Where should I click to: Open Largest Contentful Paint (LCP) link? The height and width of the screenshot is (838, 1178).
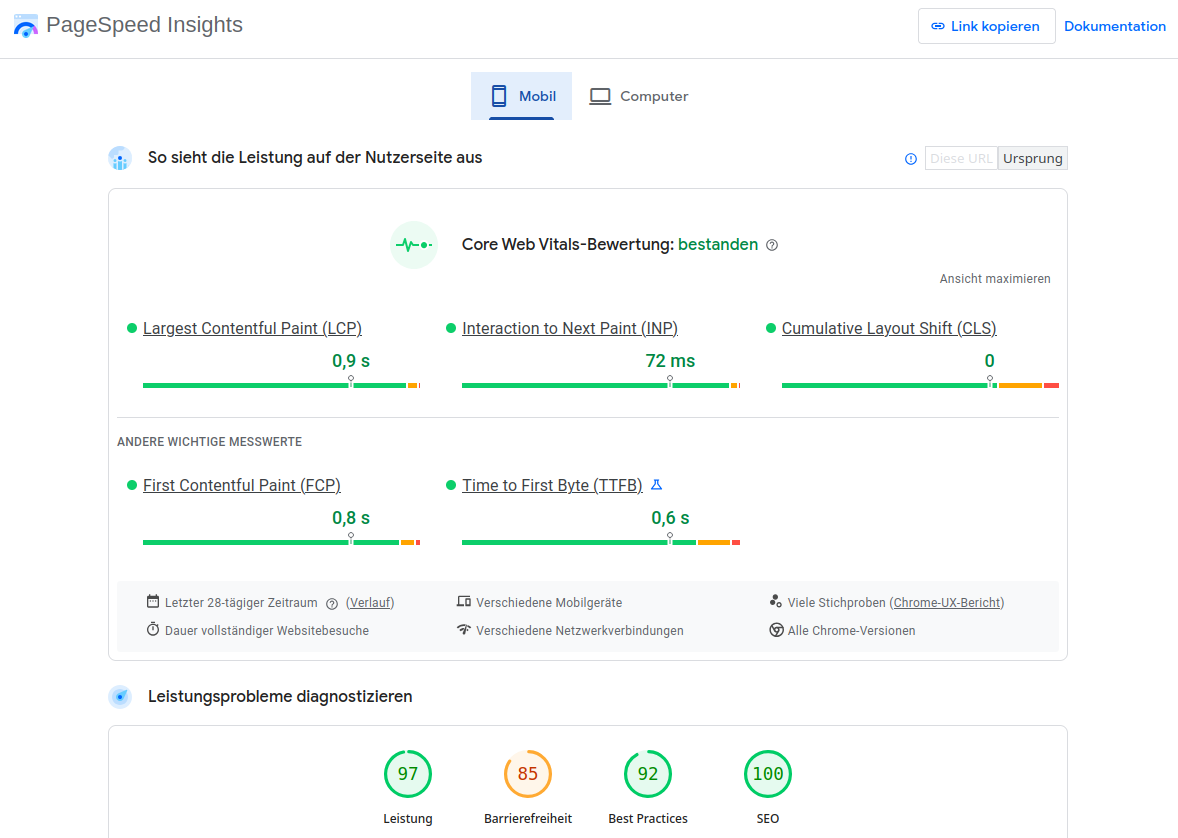(252, 328)
